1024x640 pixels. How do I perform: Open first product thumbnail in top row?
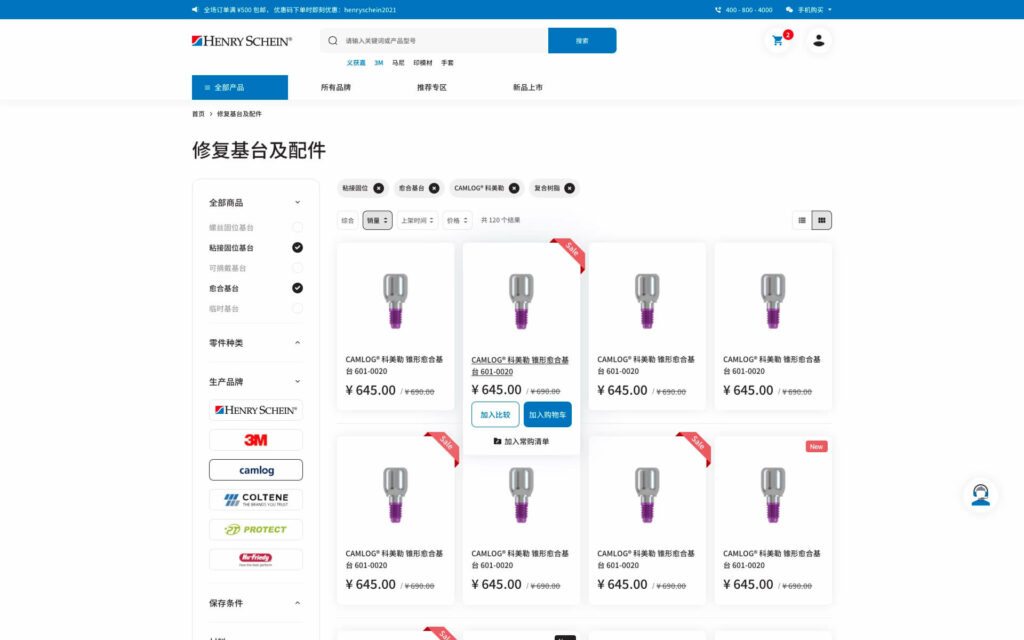point(396,300)
